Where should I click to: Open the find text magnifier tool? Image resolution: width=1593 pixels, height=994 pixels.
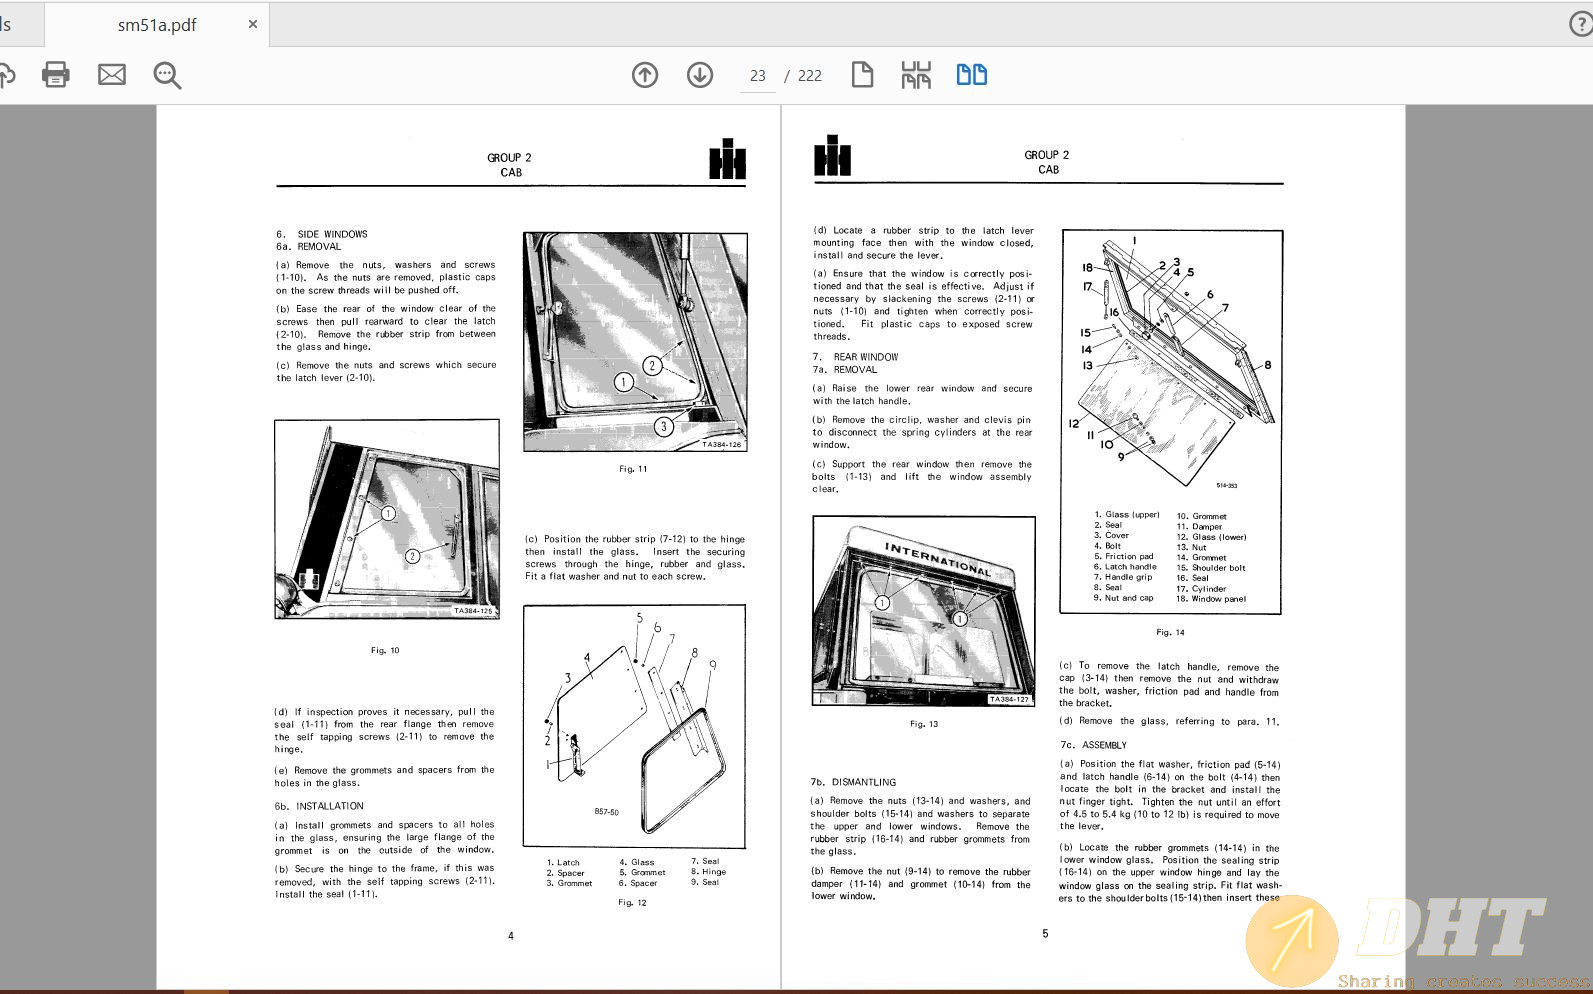coord(167,75)
